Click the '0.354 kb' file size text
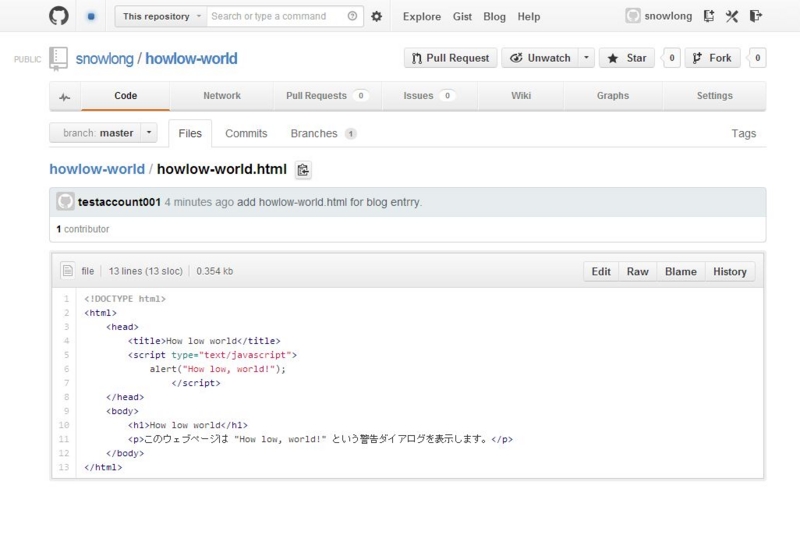 coord(215,271)
